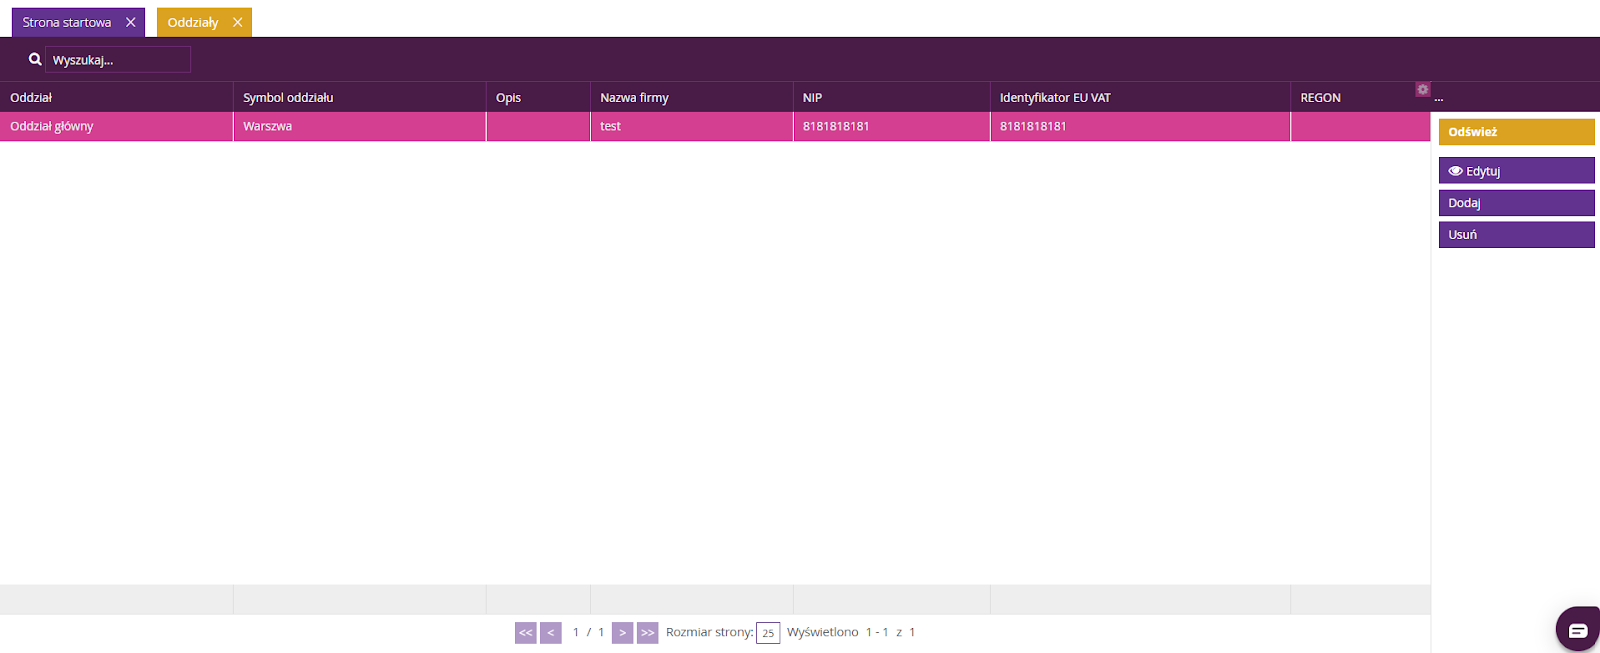The width and height of the screenshot is (1600, 653).
Task: Close the Oddziały tab
Action: click(237, 22)
